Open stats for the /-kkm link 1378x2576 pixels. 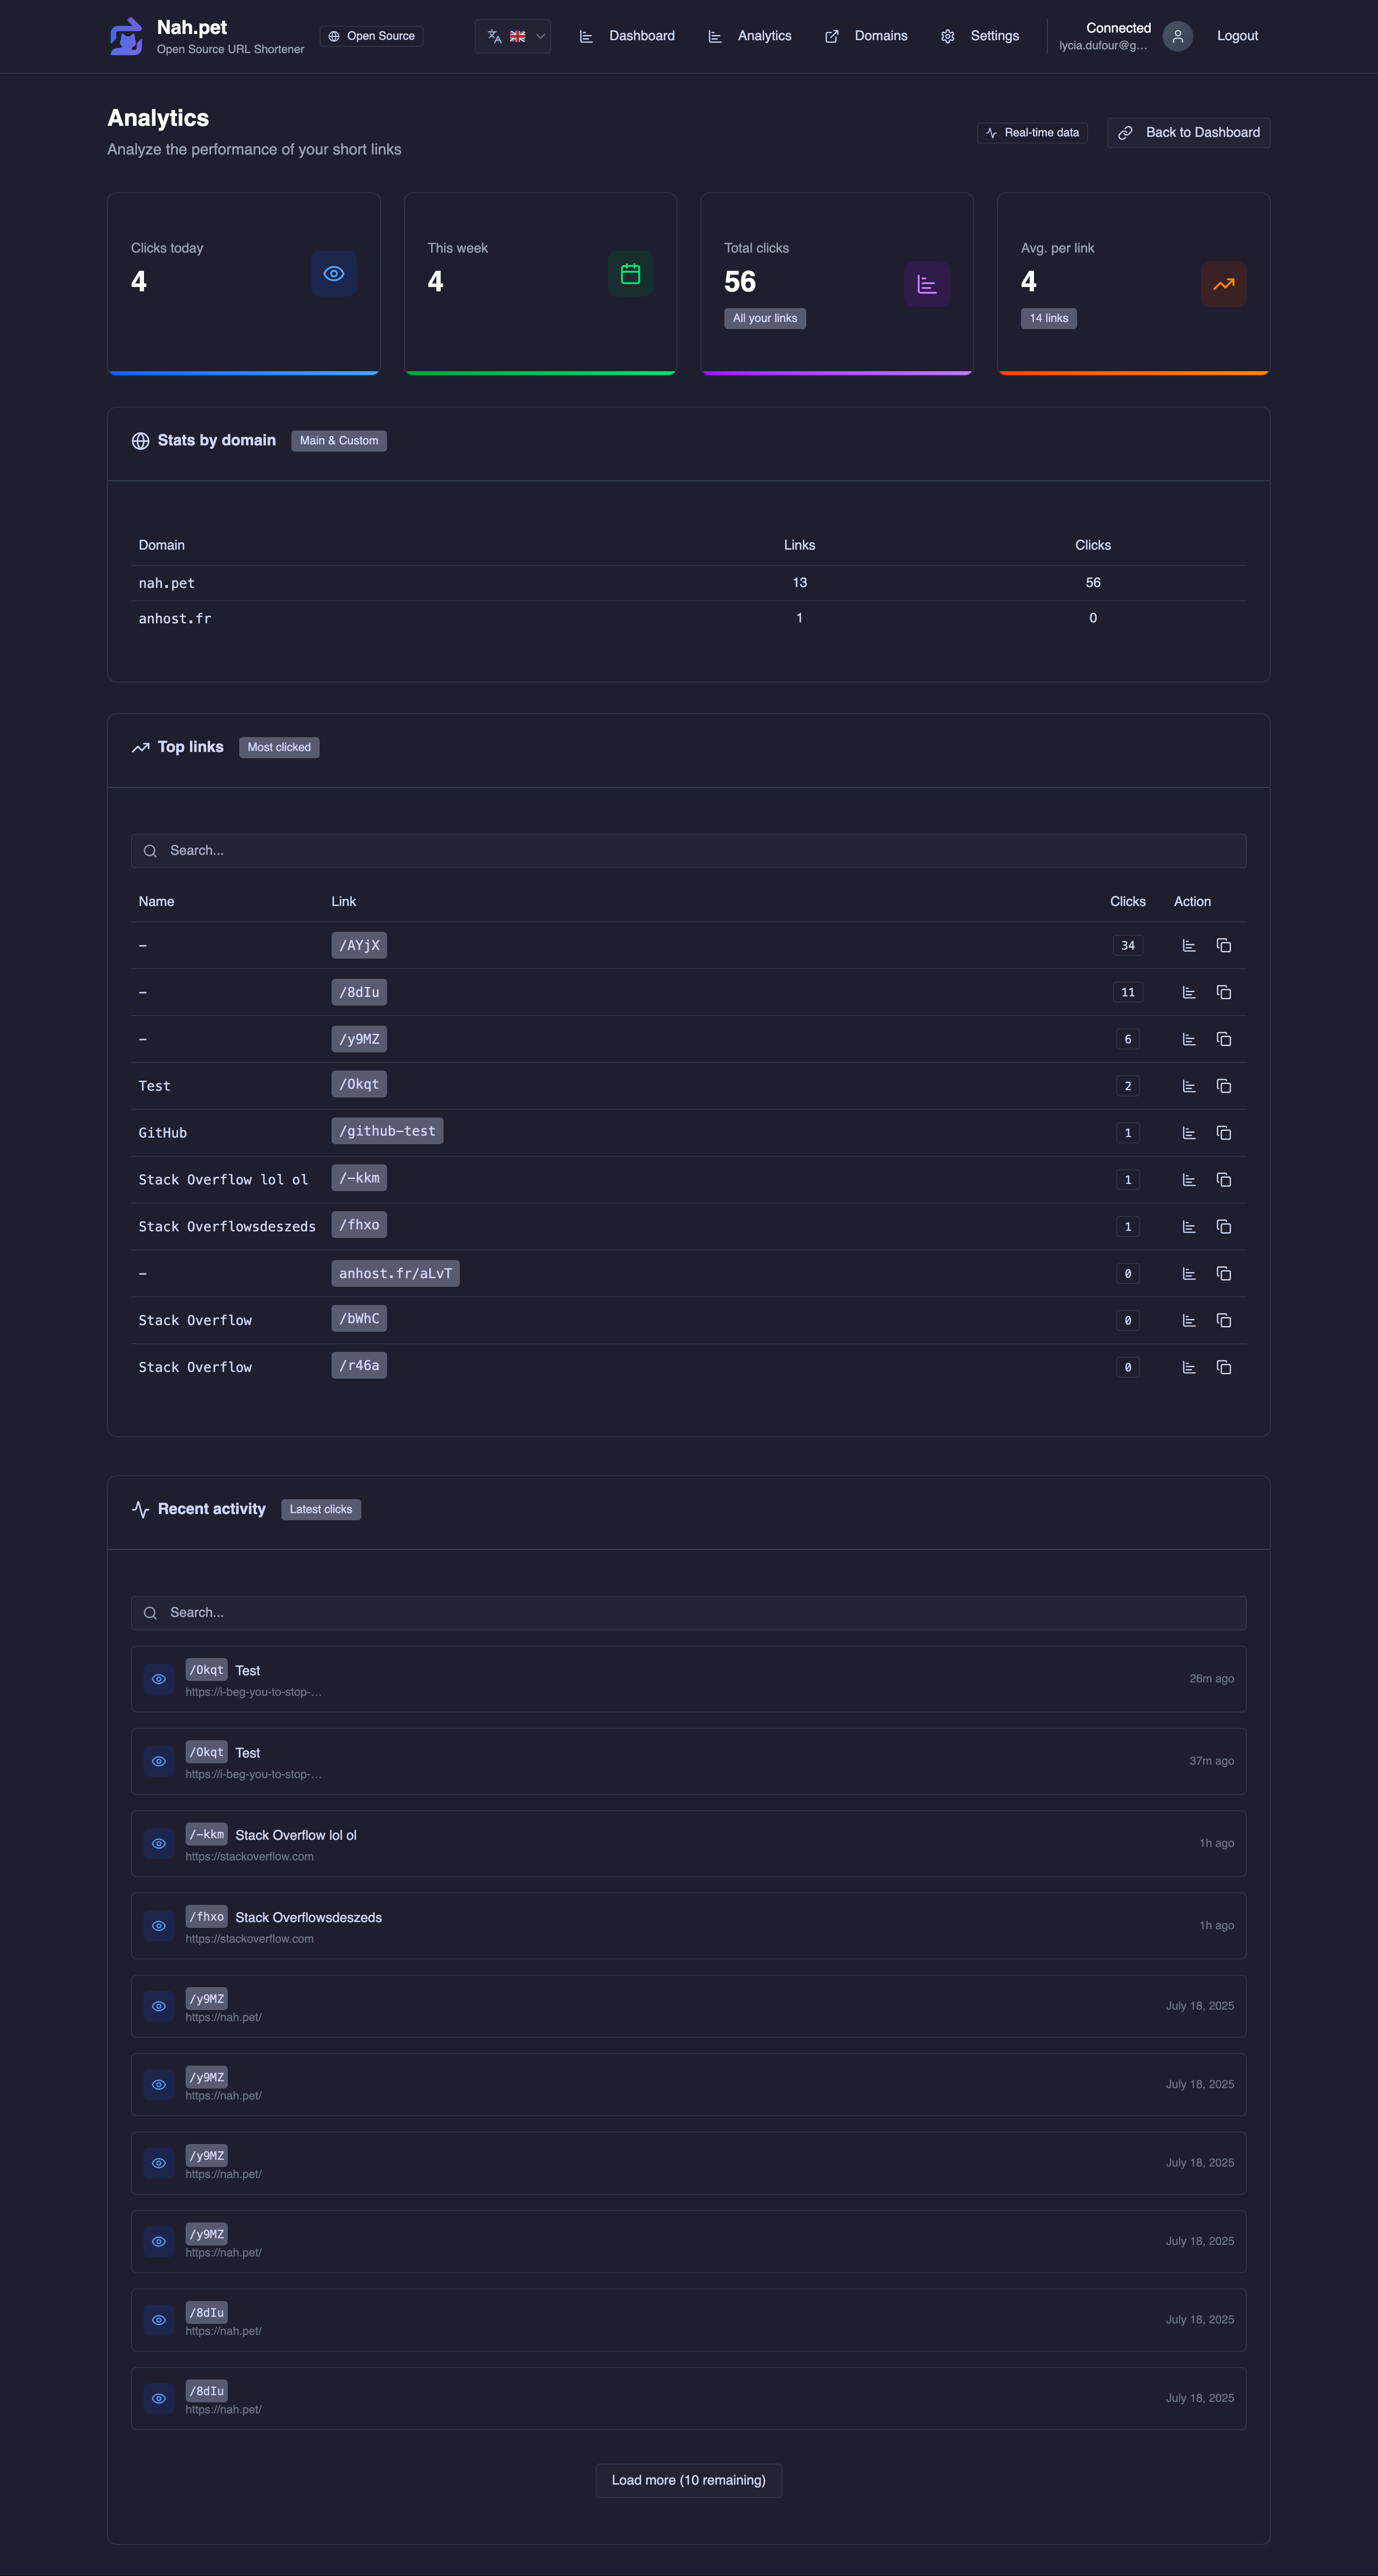1189,1180
